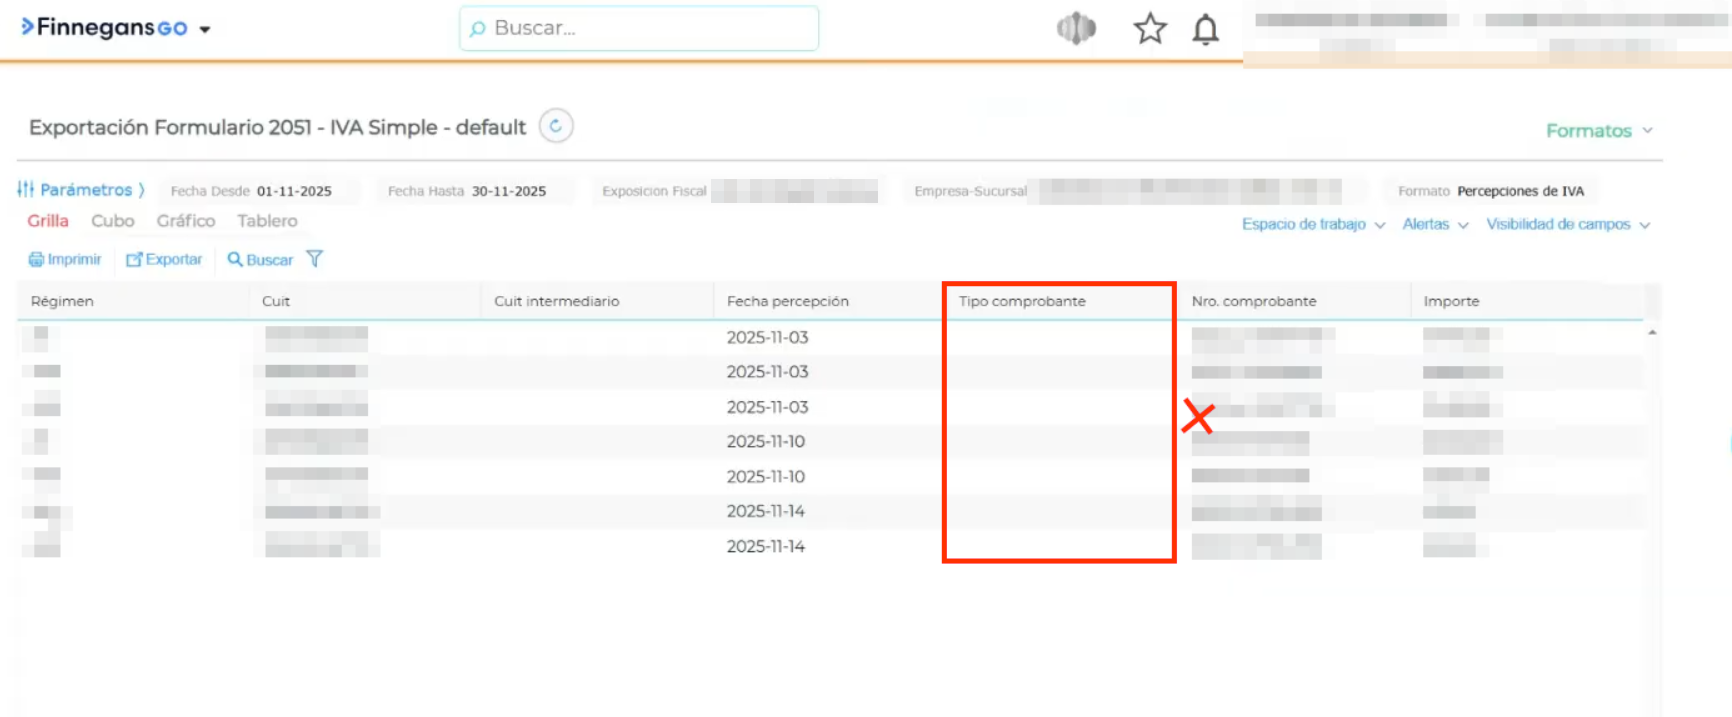
Task: Expand the Parámetros panel
Action: coord(81,190)
